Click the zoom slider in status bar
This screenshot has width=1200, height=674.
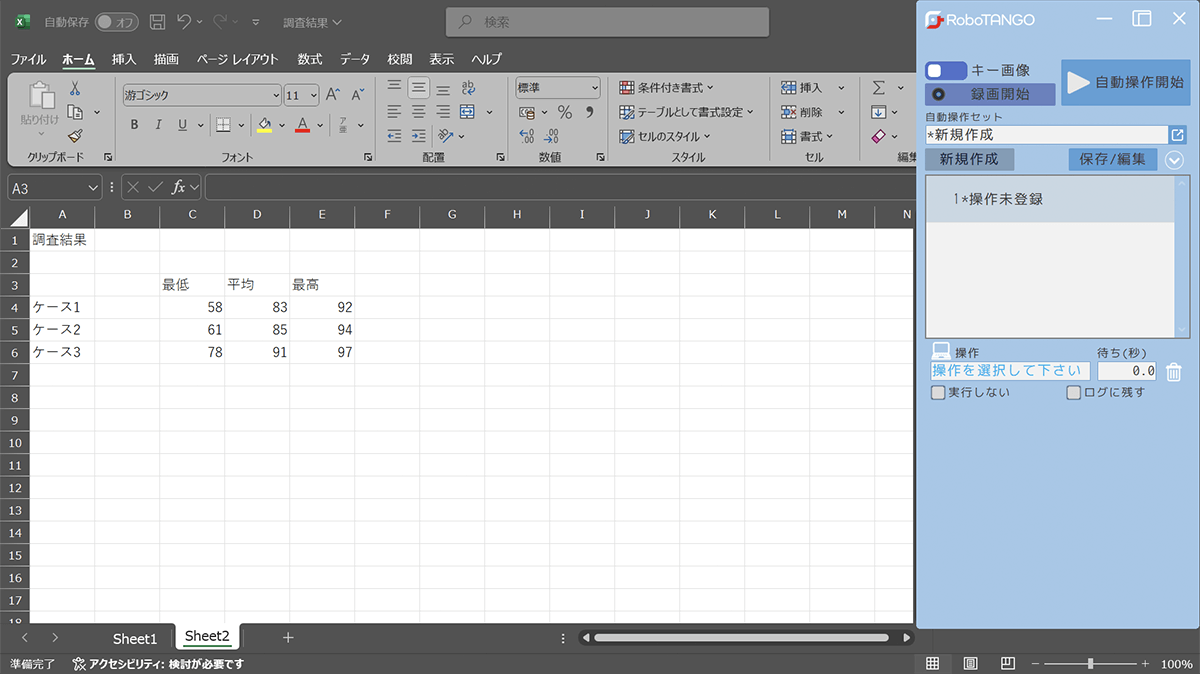pyautogui.click(x=1090, y=664)
